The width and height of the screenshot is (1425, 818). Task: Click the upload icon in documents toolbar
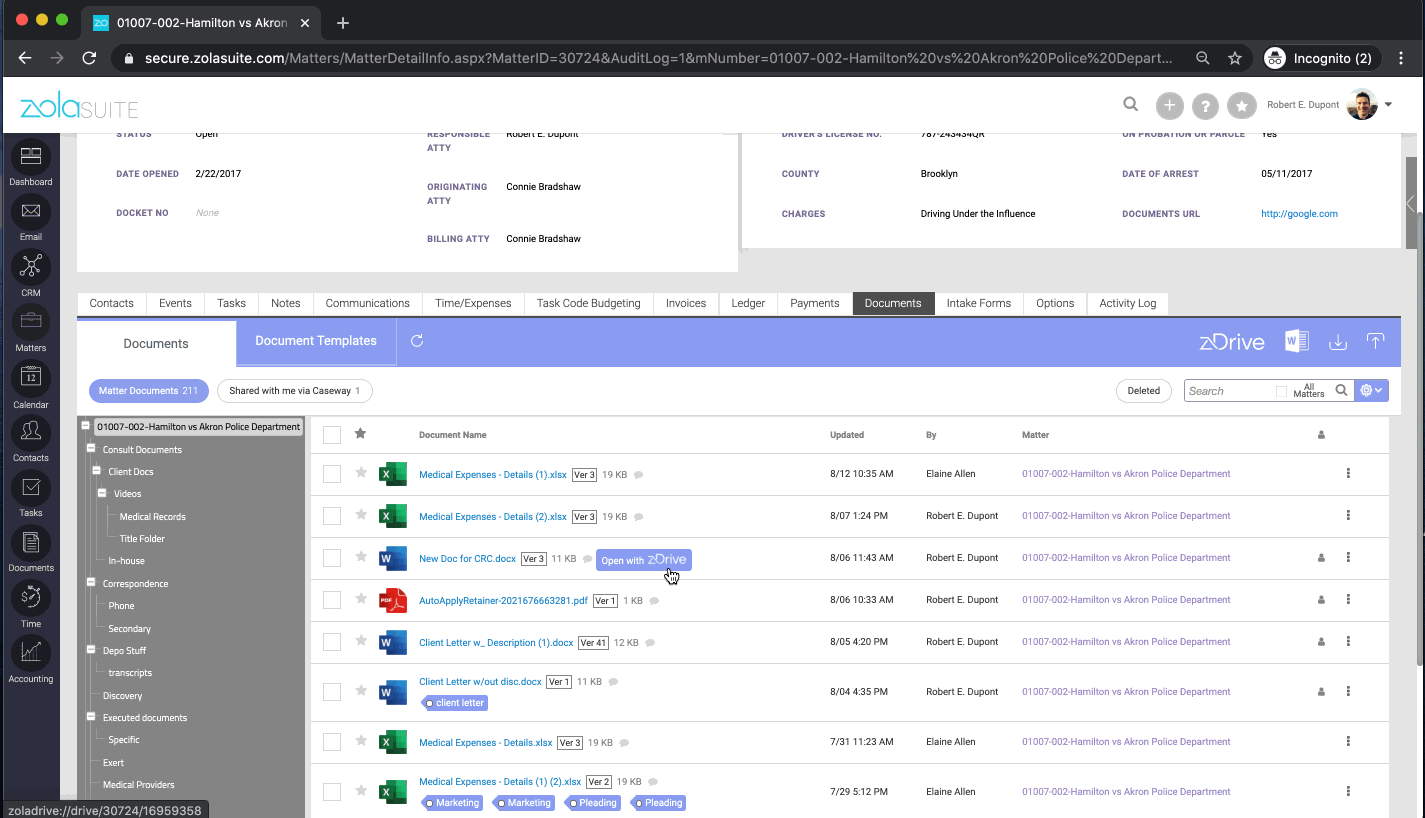point(1376,342)
